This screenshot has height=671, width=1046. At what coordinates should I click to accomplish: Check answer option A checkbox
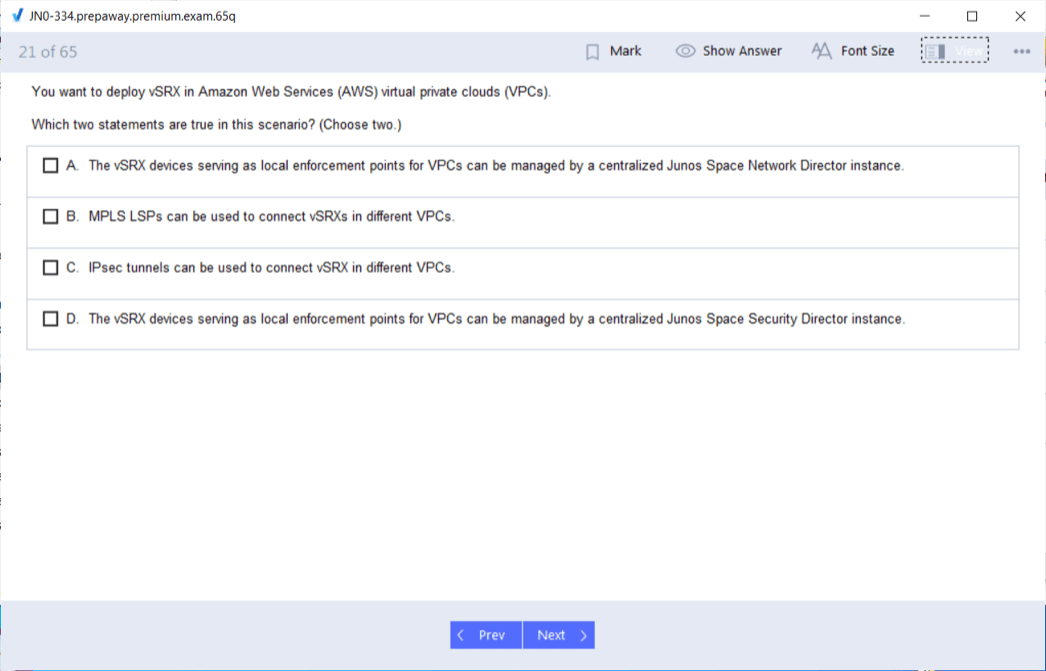(x=51, y=166)
